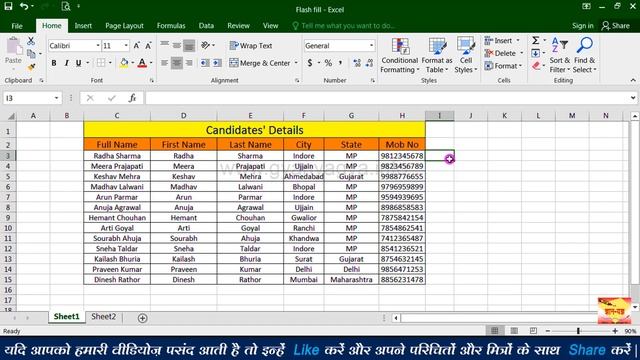Add a new sheet with plus icon

[142, 318]
